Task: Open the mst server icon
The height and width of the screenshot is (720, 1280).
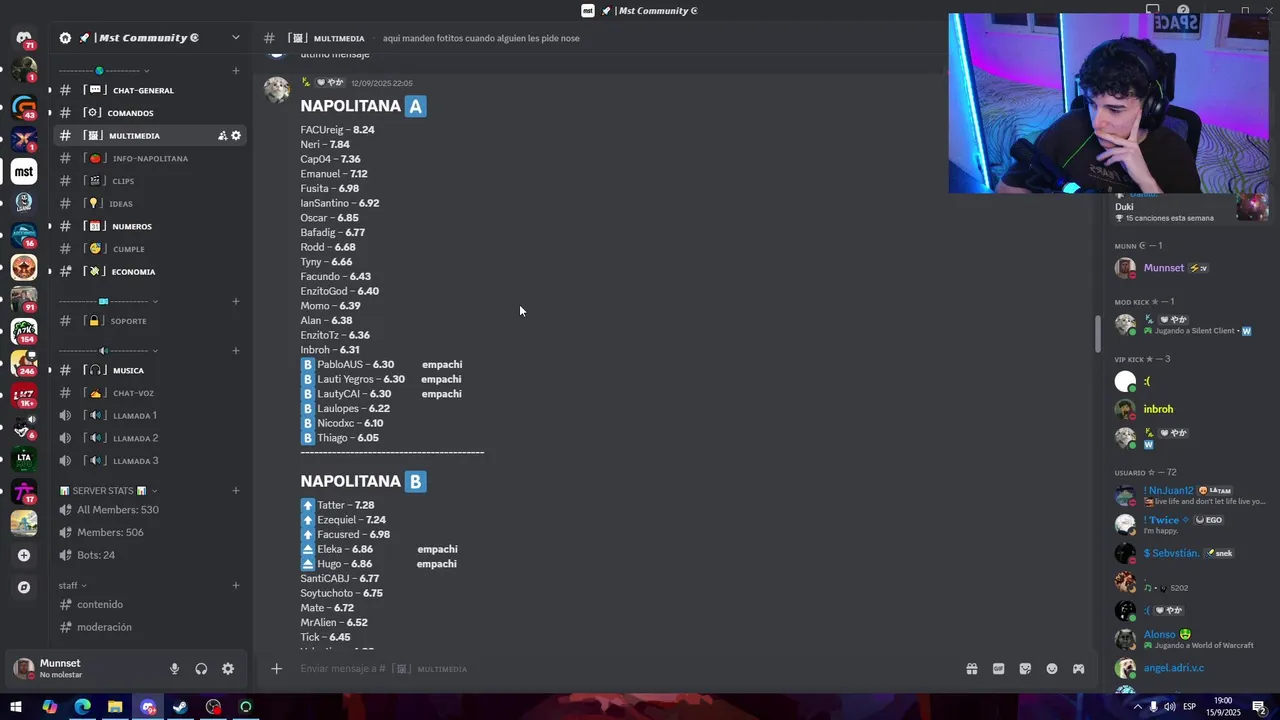Action: (x=24, y=171)
